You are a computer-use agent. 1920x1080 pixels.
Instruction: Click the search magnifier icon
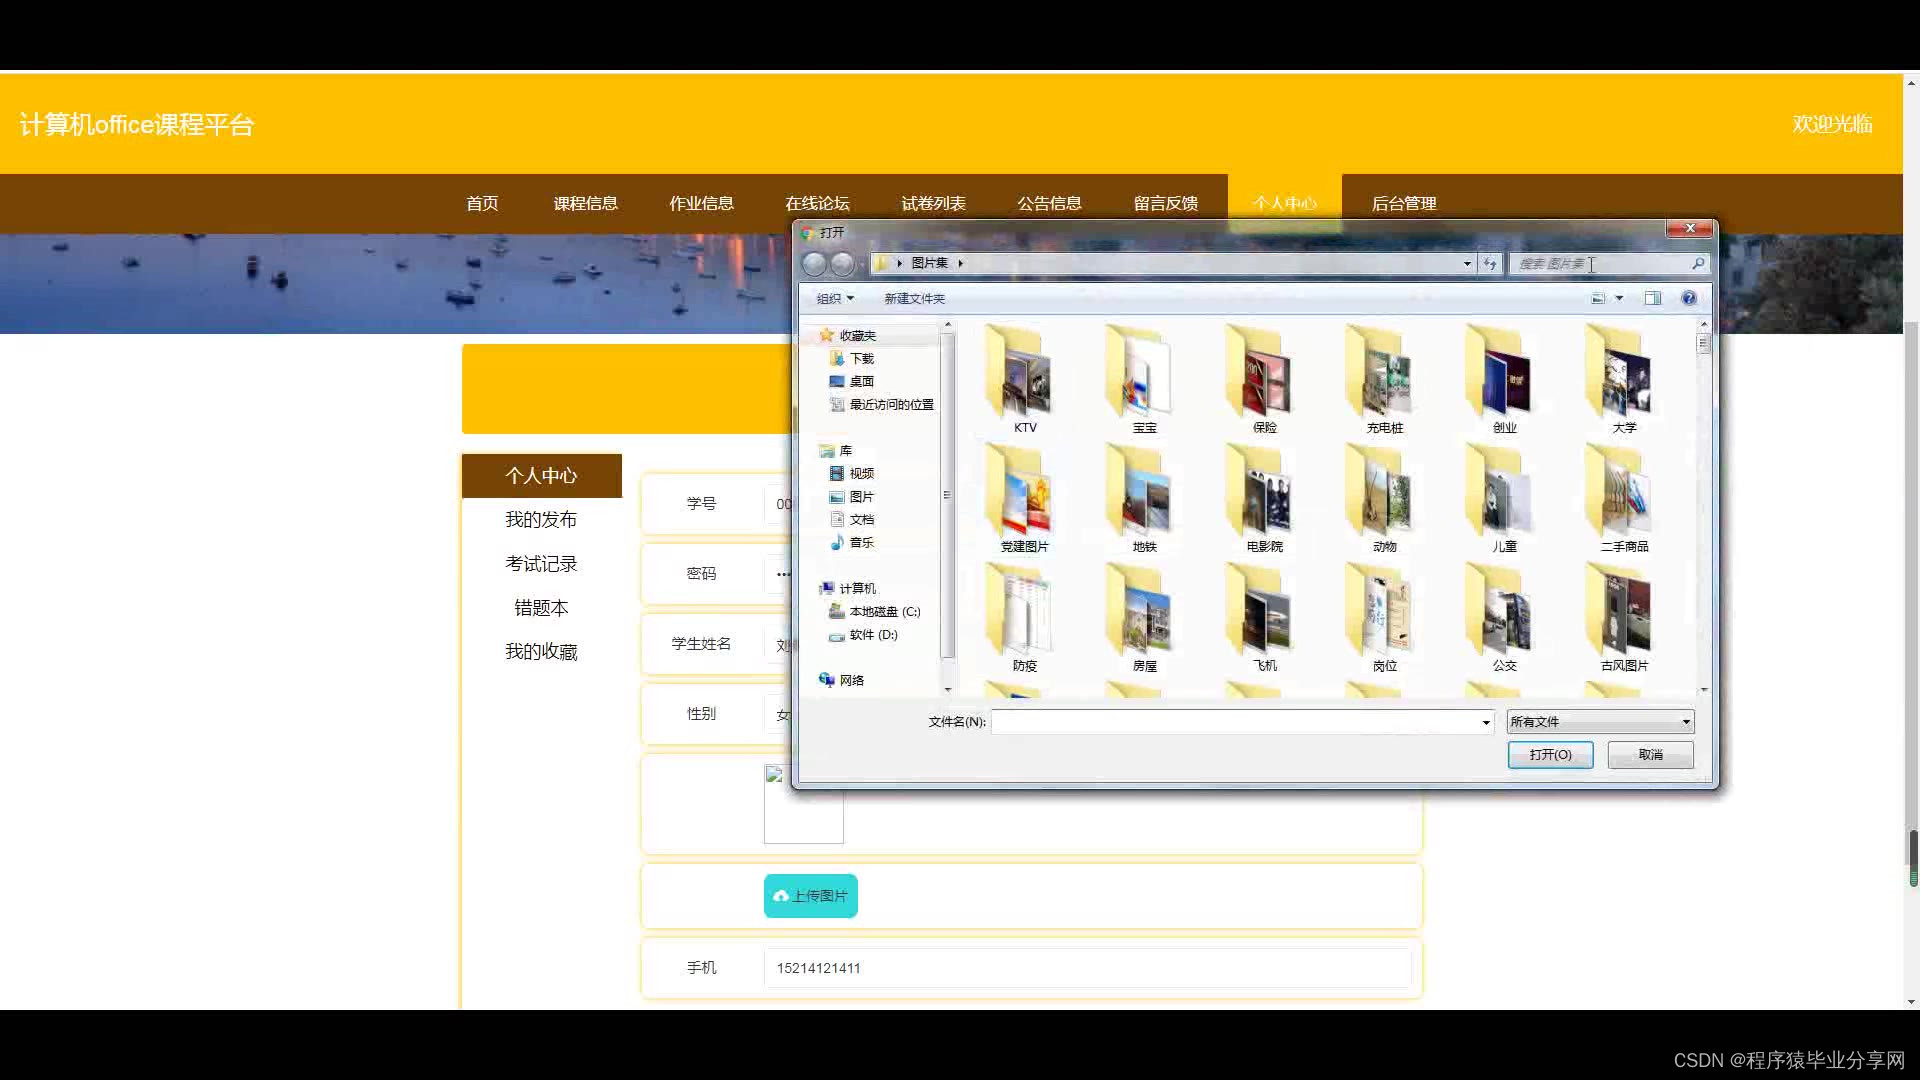[1697, 263]
